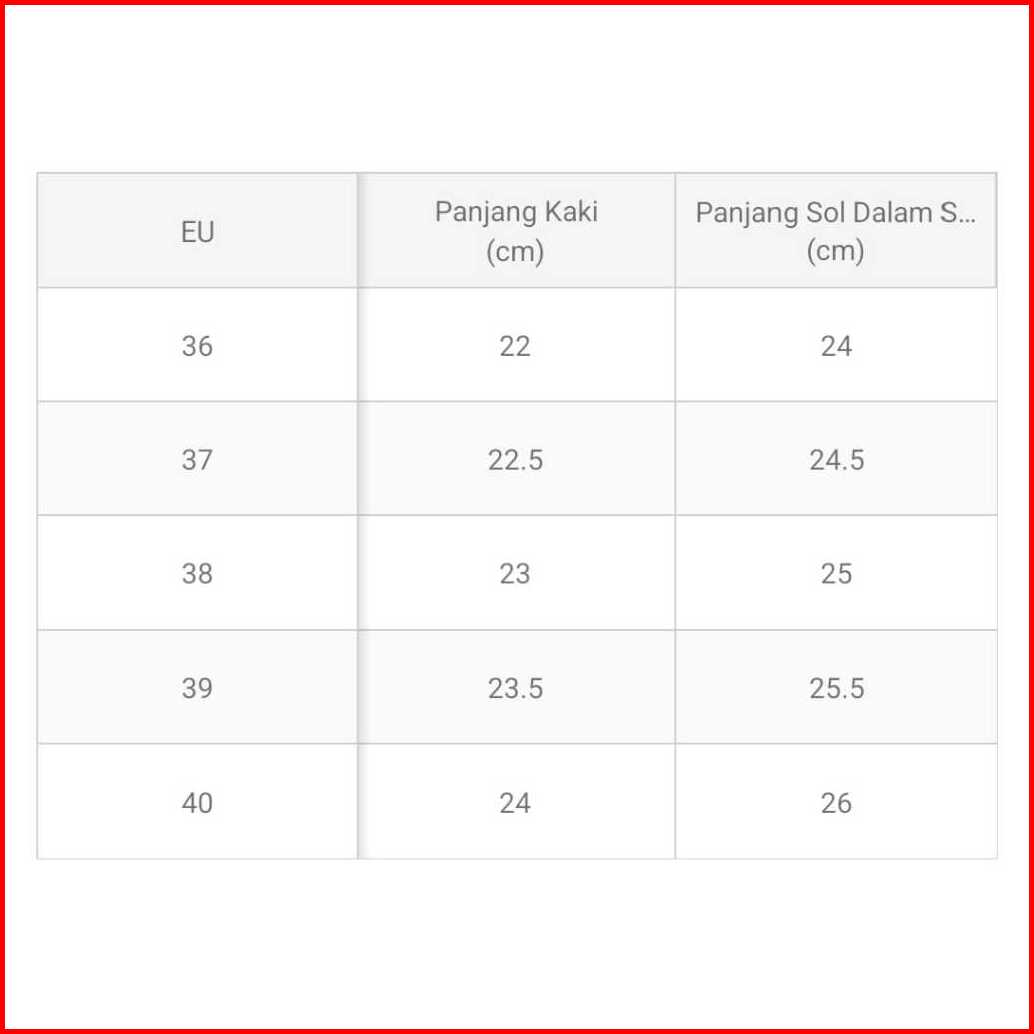
Task: Select the EU size 36 cell
Action: pos(197,346)
